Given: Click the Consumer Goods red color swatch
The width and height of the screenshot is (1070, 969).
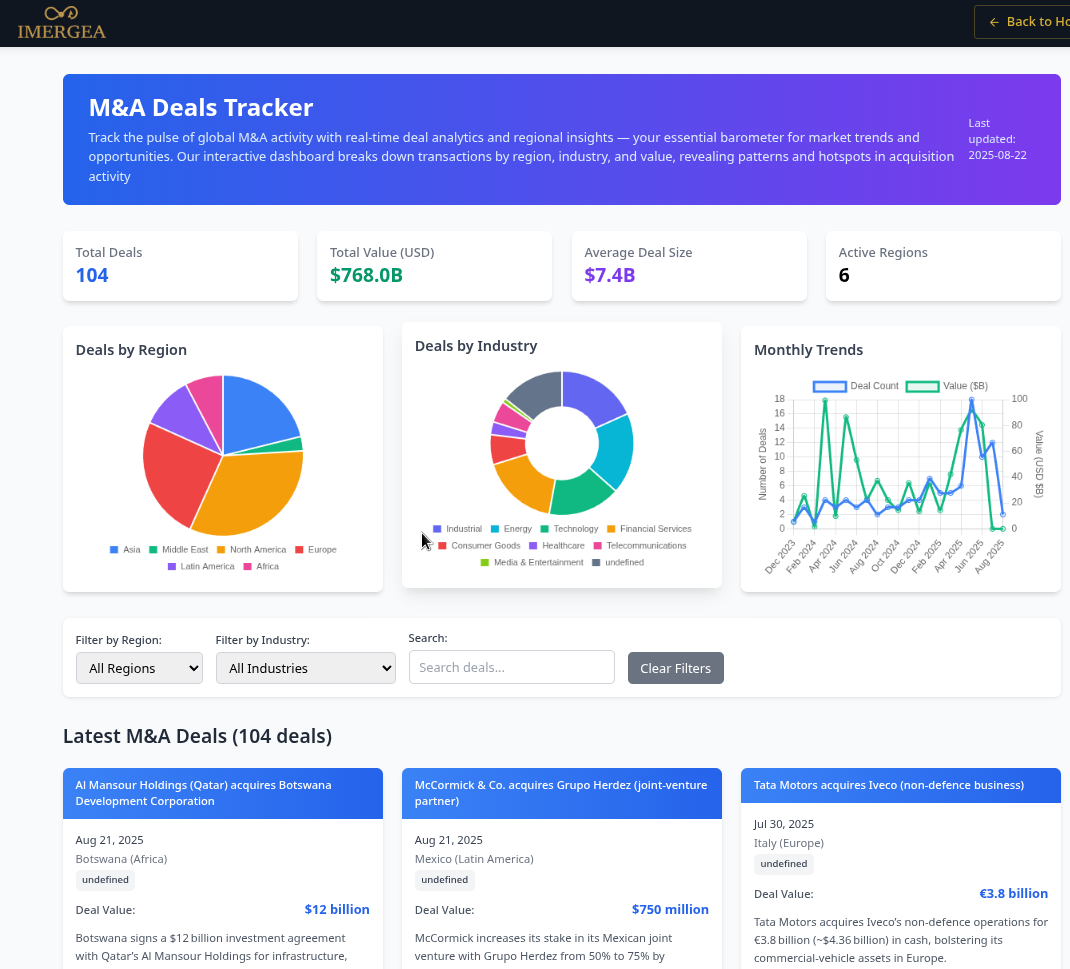Looking at the screenshot, I should pyautogui.click(x=441, y=546).
